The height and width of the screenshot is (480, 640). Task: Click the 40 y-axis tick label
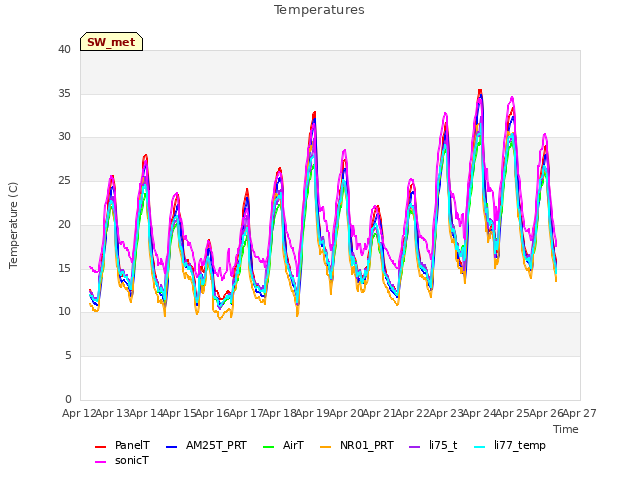pos(64,49)
